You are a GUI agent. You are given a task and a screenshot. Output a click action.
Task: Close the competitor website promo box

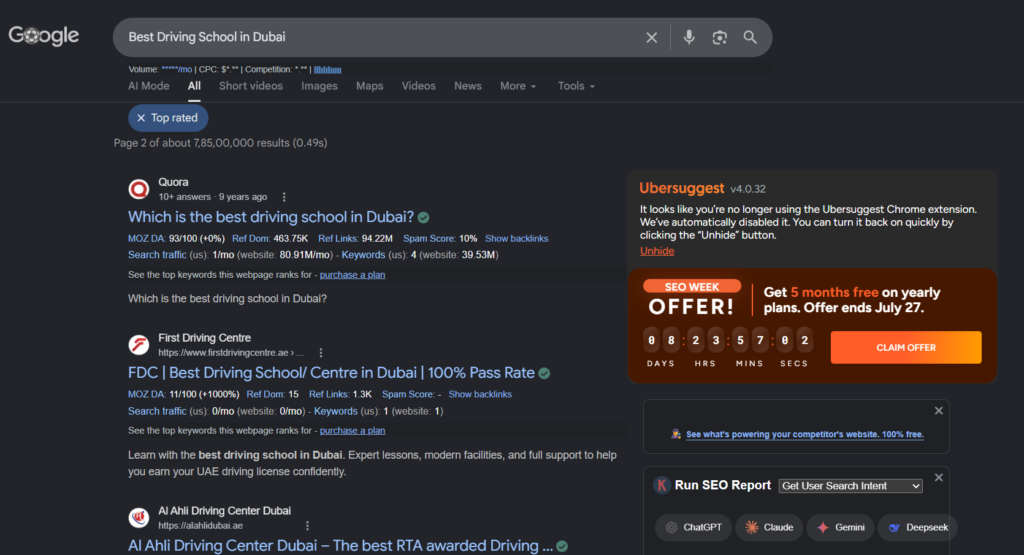(x=938, y=411)
